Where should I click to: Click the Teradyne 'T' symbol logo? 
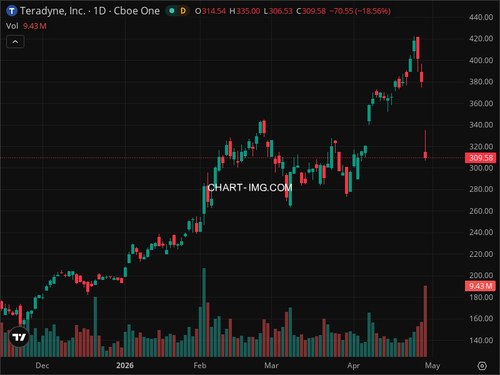pos(12,11)
